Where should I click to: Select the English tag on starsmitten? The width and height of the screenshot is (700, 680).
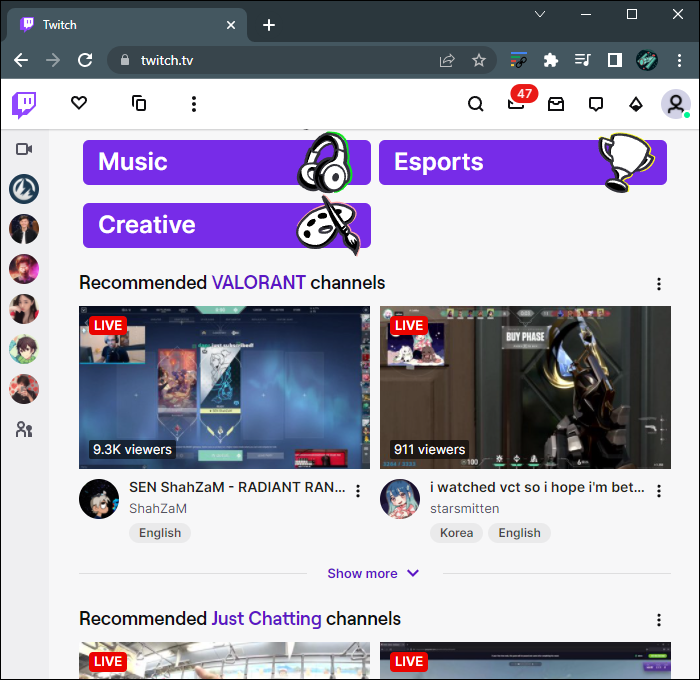[x=519, y=533]
